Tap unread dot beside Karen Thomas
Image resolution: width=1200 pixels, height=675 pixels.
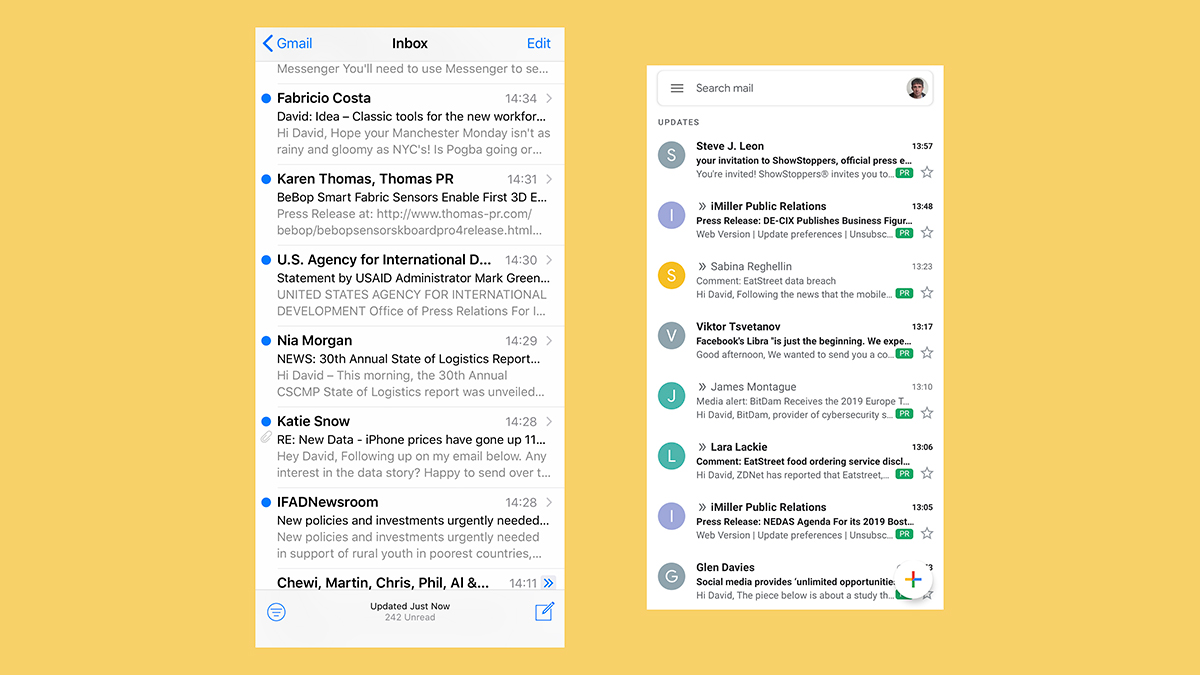pyautogui.click(x=266, y=179)
